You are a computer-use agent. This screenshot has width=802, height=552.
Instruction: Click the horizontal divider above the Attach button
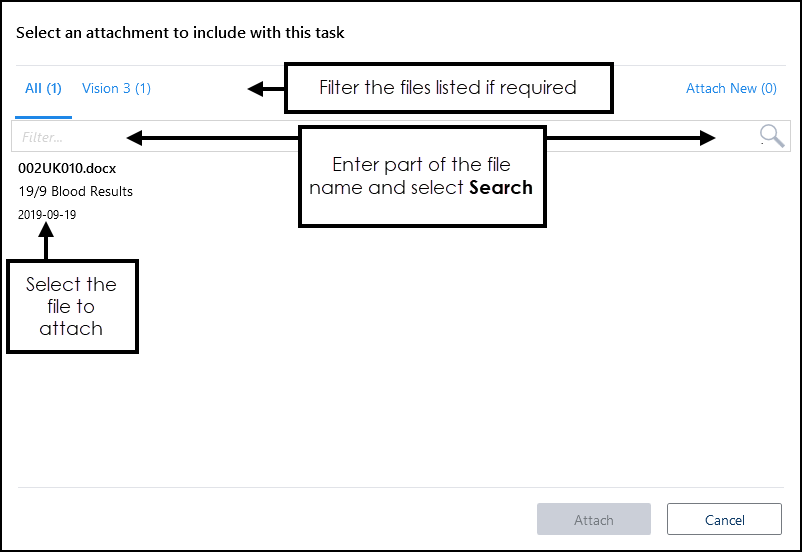pos(400,487)
